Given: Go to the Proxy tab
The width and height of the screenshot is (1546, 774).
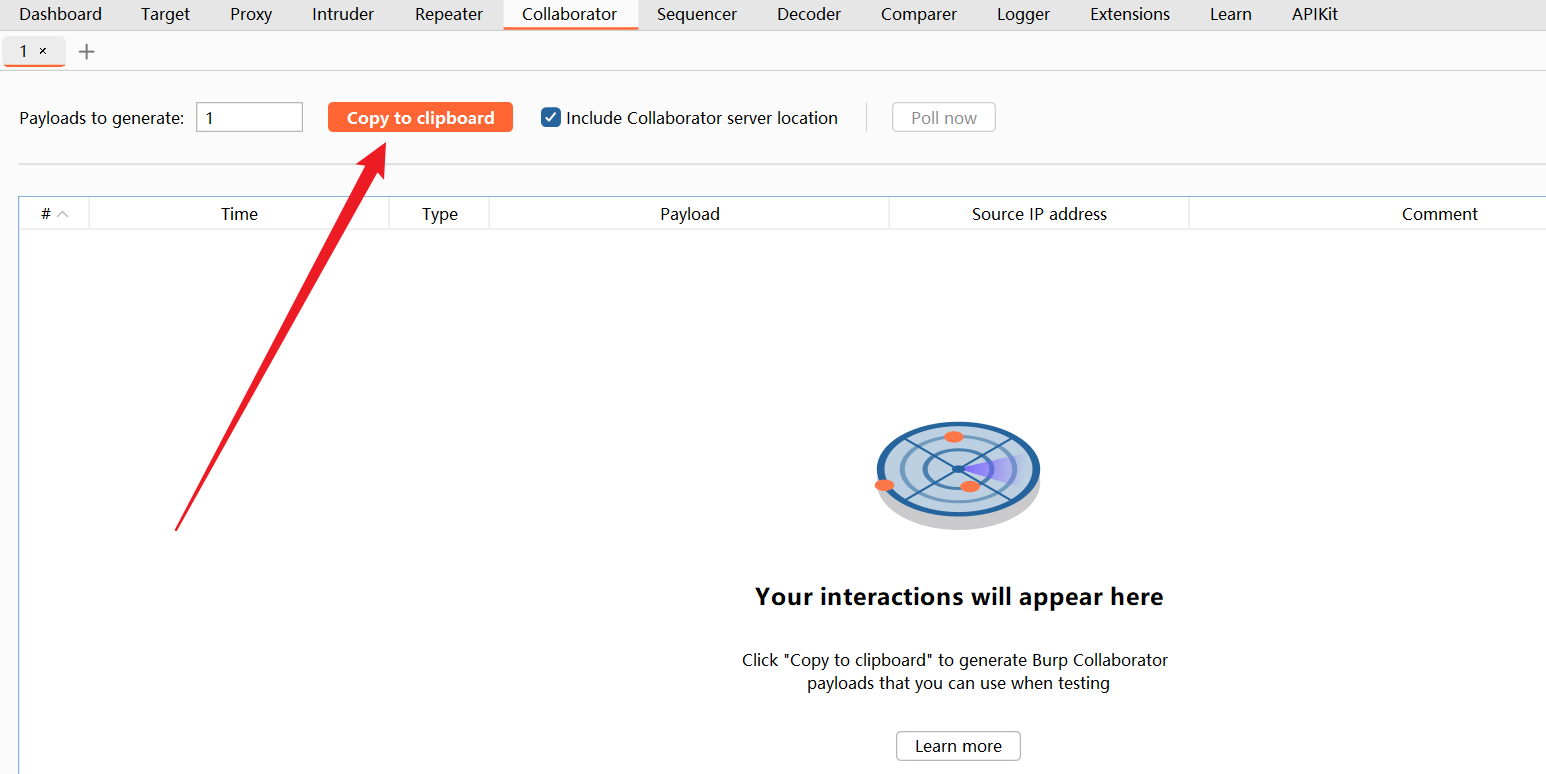Looking at the screenshot, I should 251,14.
